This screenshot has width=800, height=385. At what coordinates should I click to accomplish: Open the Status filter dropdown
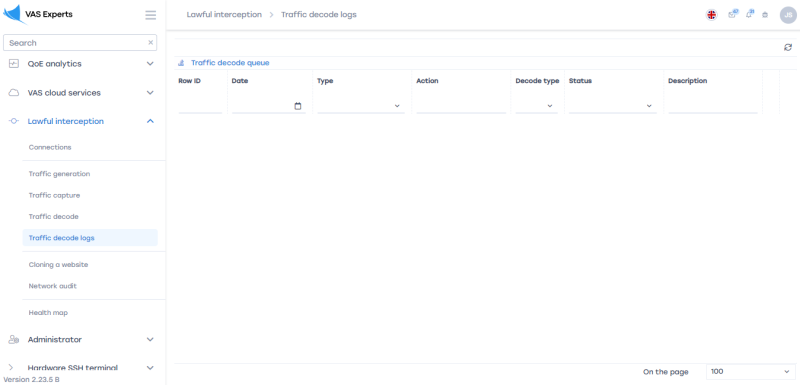[613, 106]
